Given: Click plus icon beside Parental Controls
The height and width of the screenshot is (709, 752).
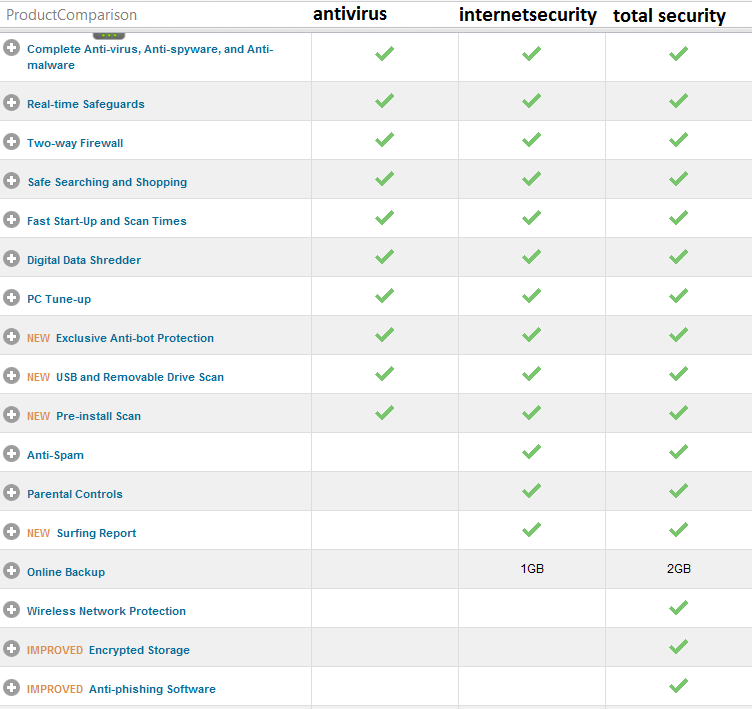Looking at the screenshot, I should click(x=12, y=493).
